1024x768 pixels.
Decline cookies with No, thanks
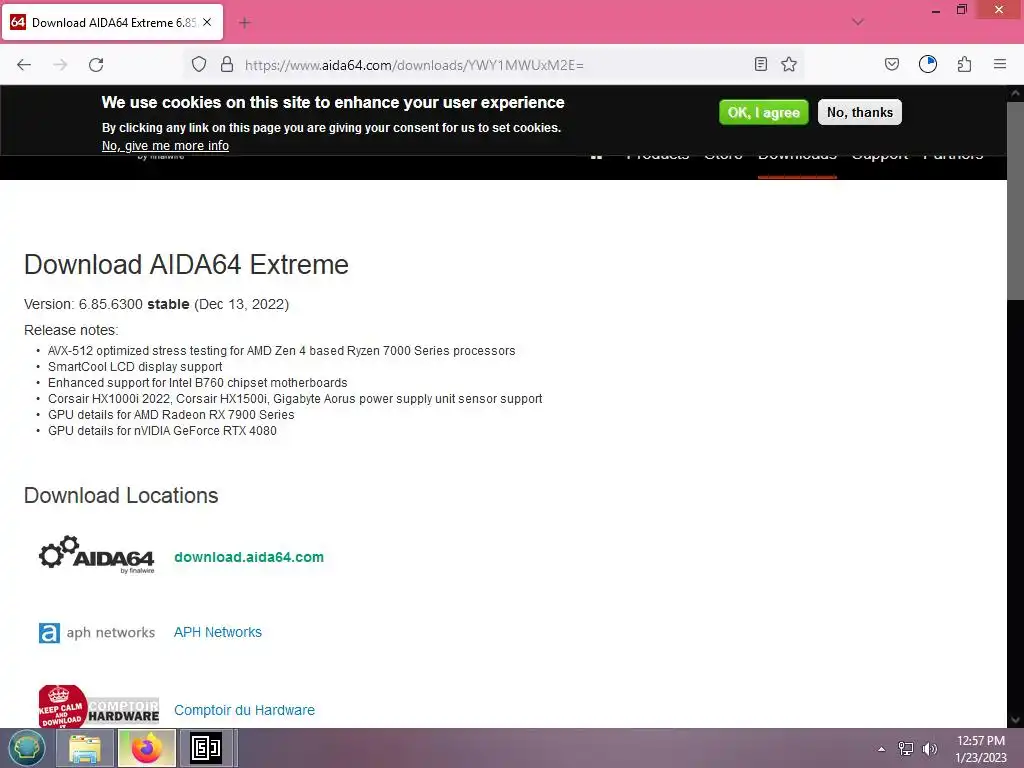coord(859,112)
